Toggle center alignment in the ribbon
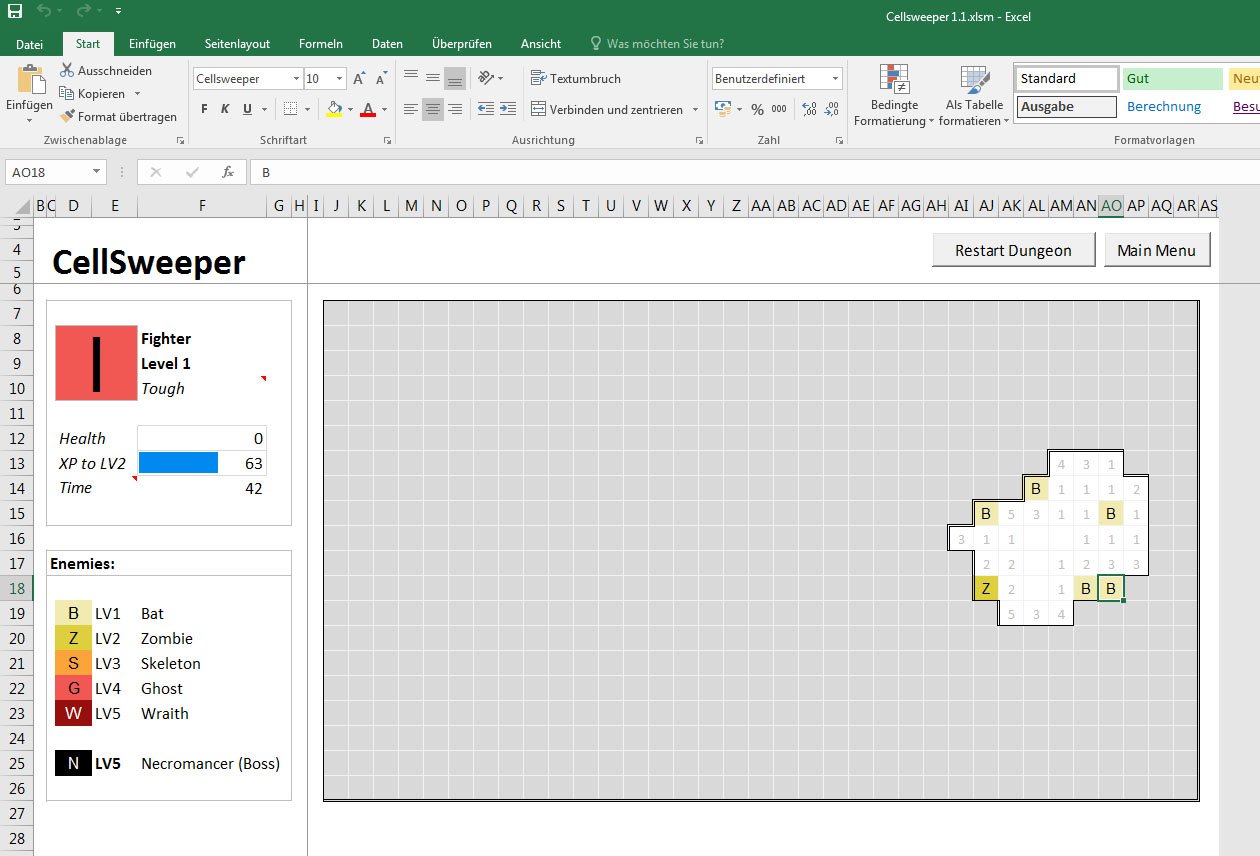 432,109
